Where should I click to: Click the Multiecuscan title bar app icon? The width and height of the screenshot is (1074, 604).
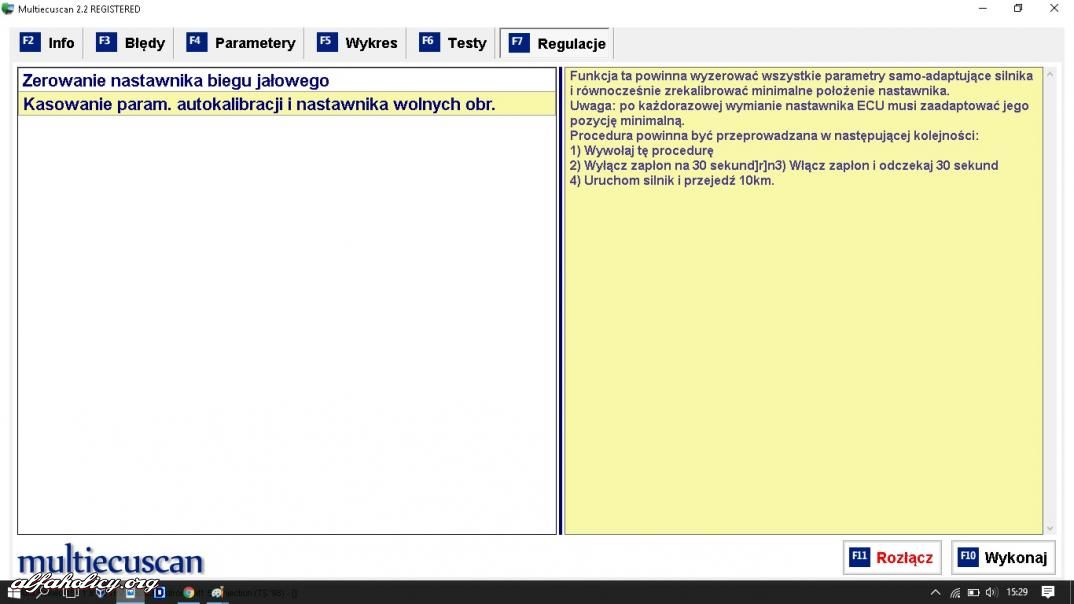click(x=8, y=9)
